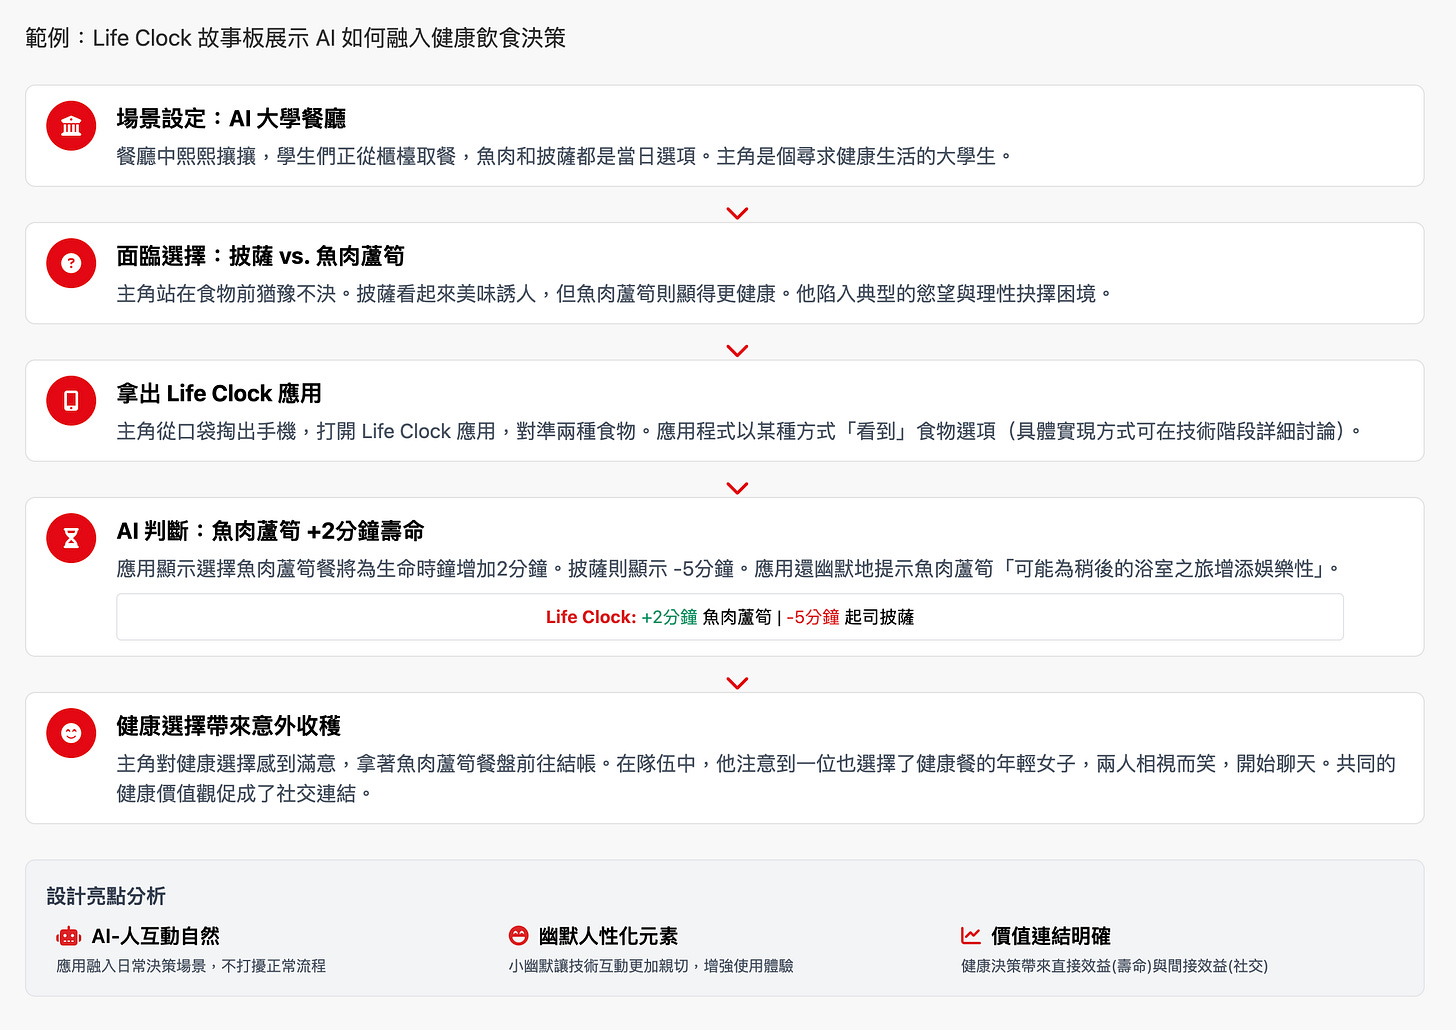
Task: Select the heading AI 判斷：魚肉蘆筍 +2分鐘壽命
Action: (x=270, y=531)
